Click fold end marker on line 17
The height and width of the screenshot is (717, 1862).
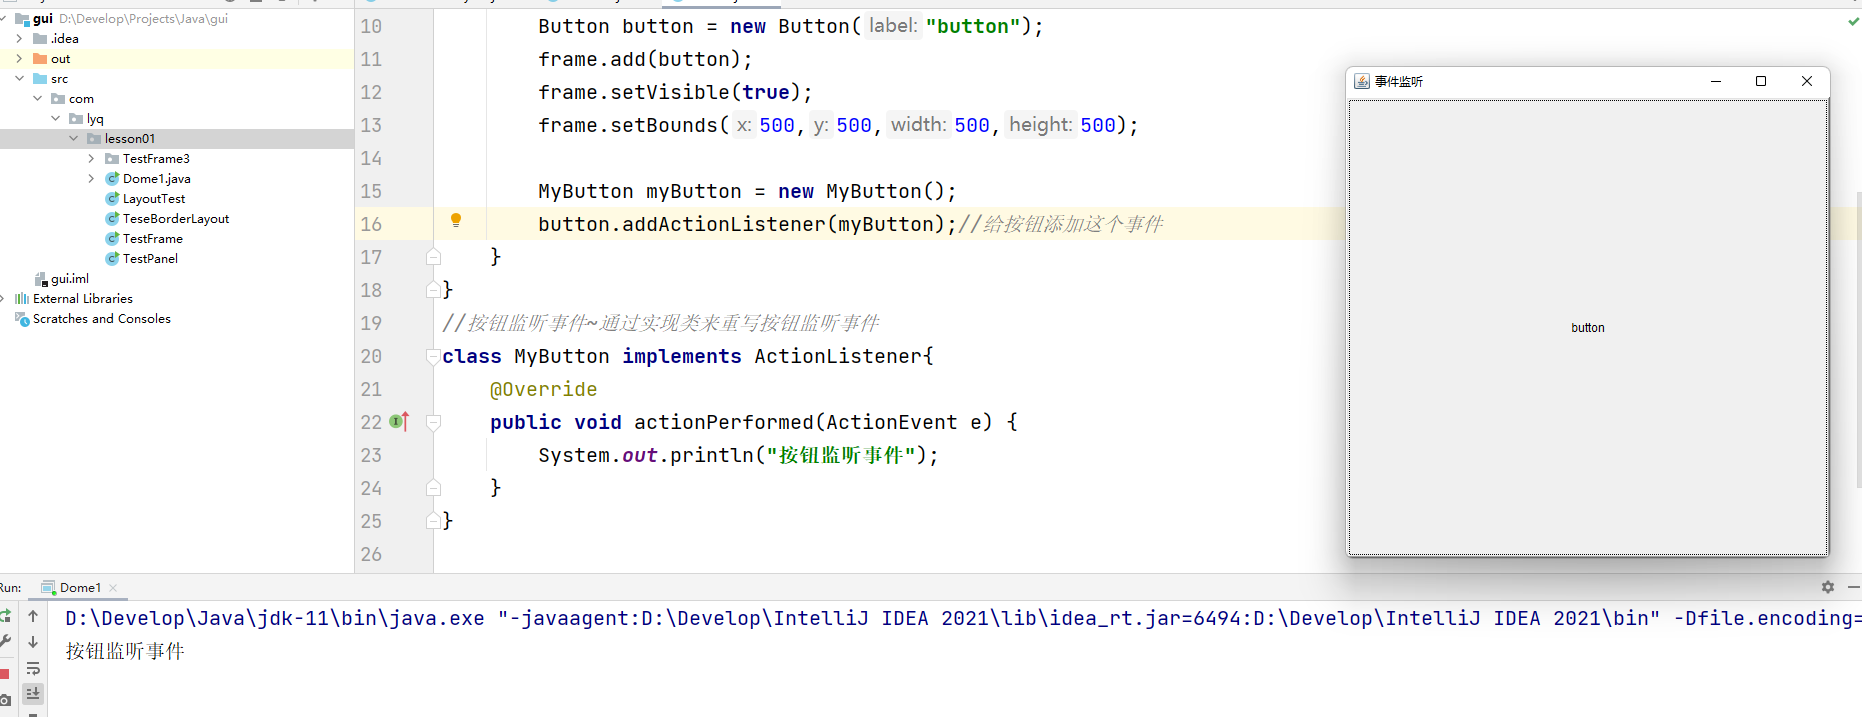tap(433, 257)
